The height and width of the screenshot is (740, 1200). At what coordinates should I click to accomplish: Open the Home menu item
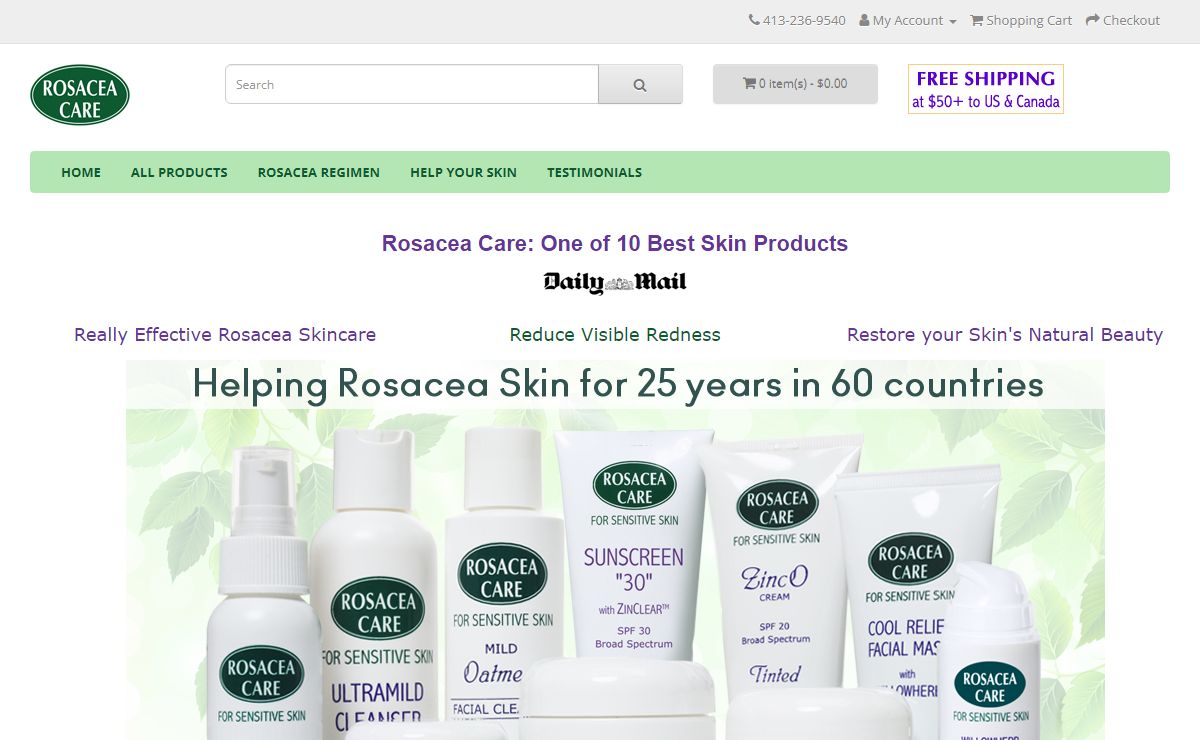pos(81,172)
